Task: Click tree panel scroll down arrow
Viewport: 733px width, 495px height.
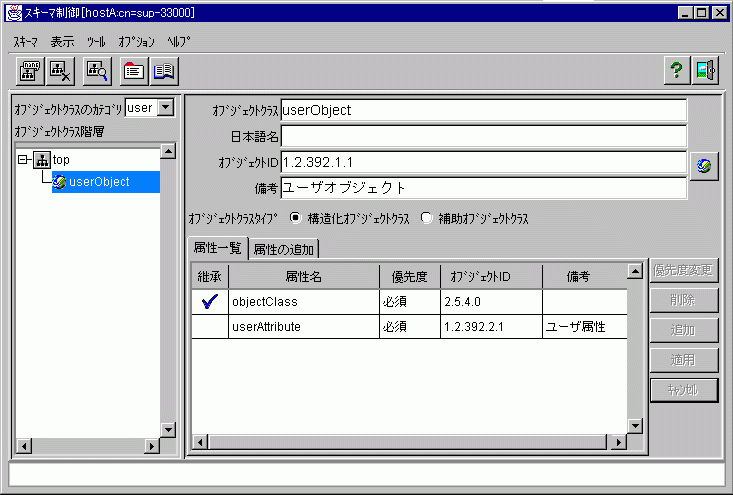Action: [168, 430]
